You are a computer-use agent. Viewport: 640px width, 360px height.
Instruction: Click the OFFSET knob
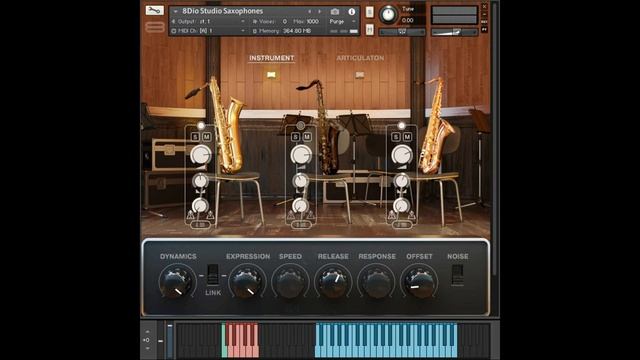(x=420, y=282)
